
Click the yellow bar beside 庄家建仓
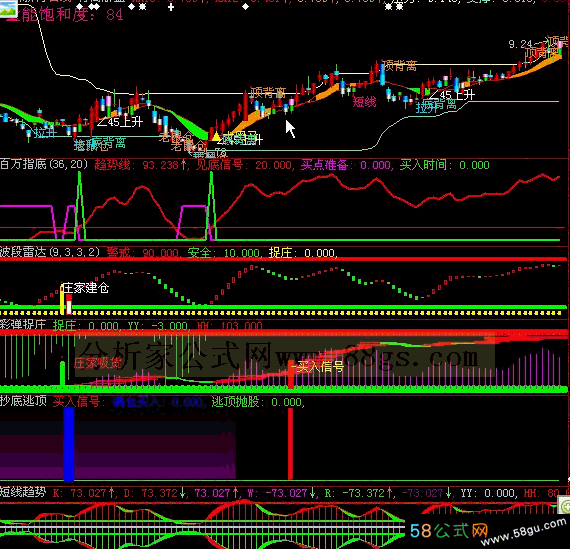[x=62, y=300]
